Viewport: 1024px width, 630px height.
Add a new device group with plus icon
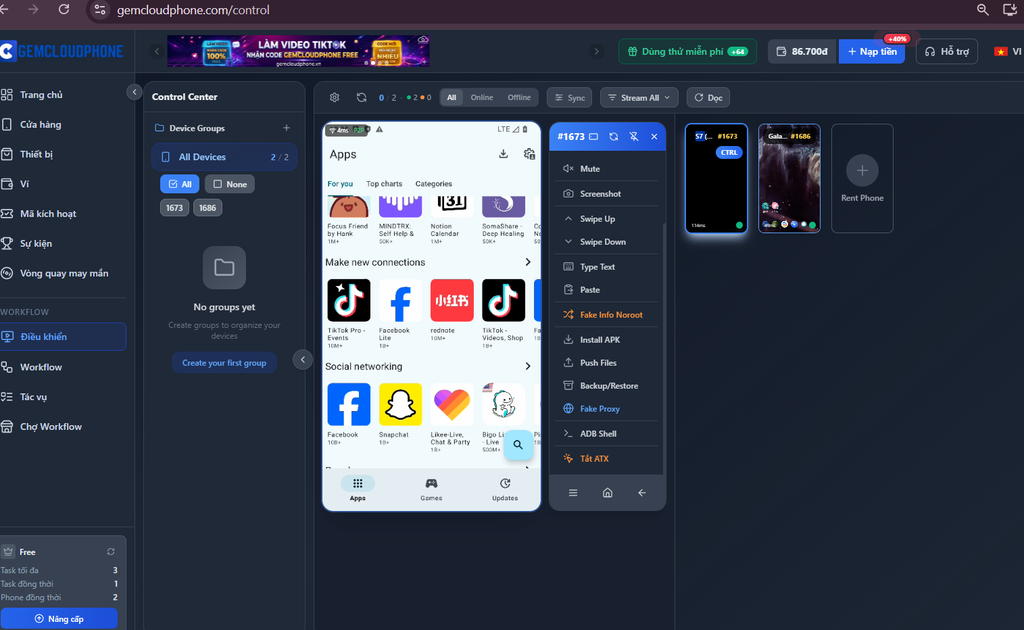pos(286,128)
